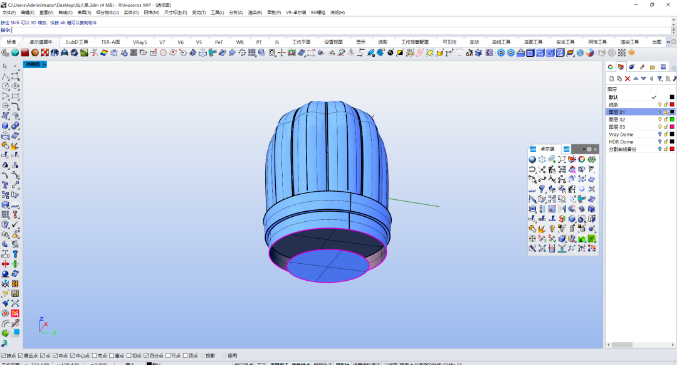Open the blue monitor icon panel tab
The image size is (677, 365).
(x=663, y=67)
